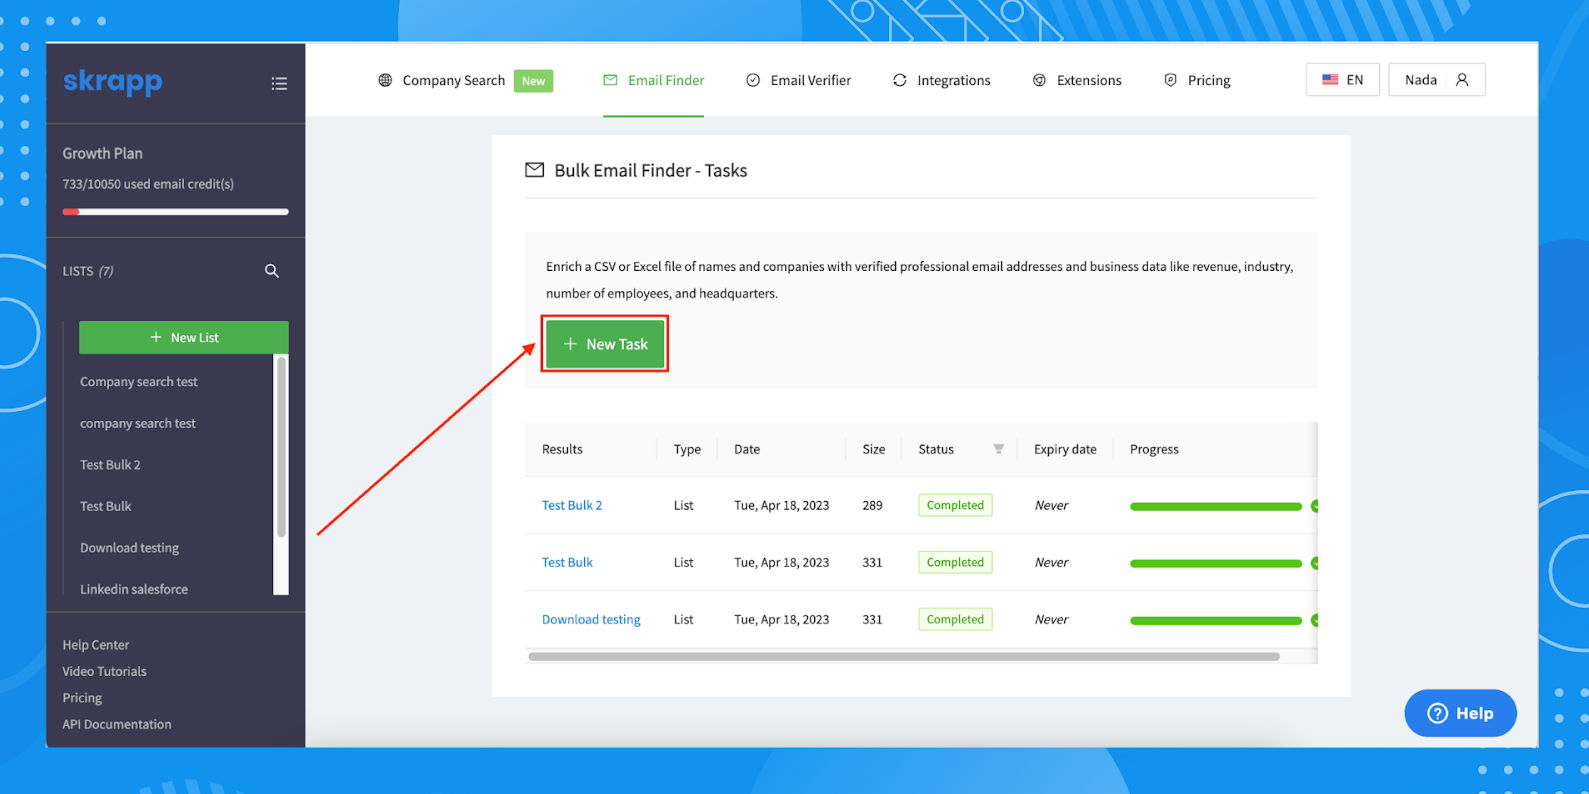This screenshot has width=1589, height=794.
Task: Open the Help chat button
Action: (1460, 713)
